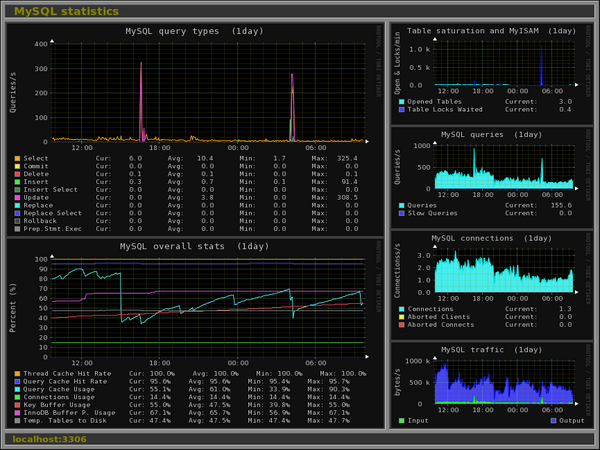This screenshot has width=600, height=450.
Task: Click the green Input traffic legend swatch
Action: [x=400, y=420]
